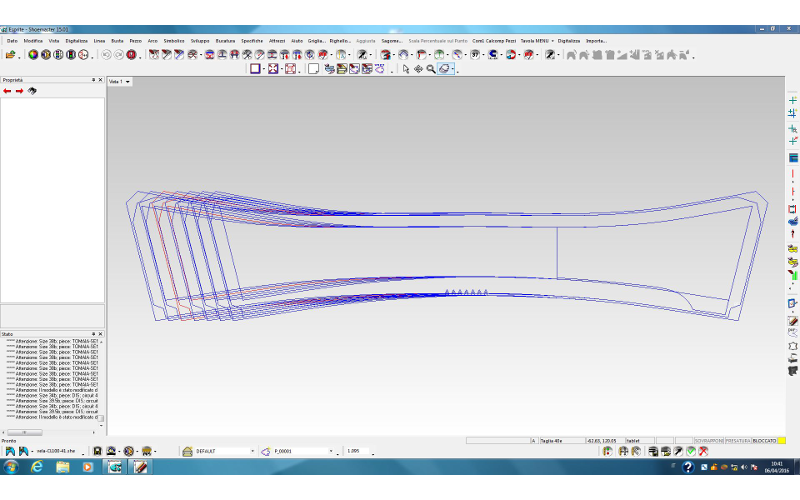Open the Modifica menu
Screen dimensions: 800x500
point(33,40)
